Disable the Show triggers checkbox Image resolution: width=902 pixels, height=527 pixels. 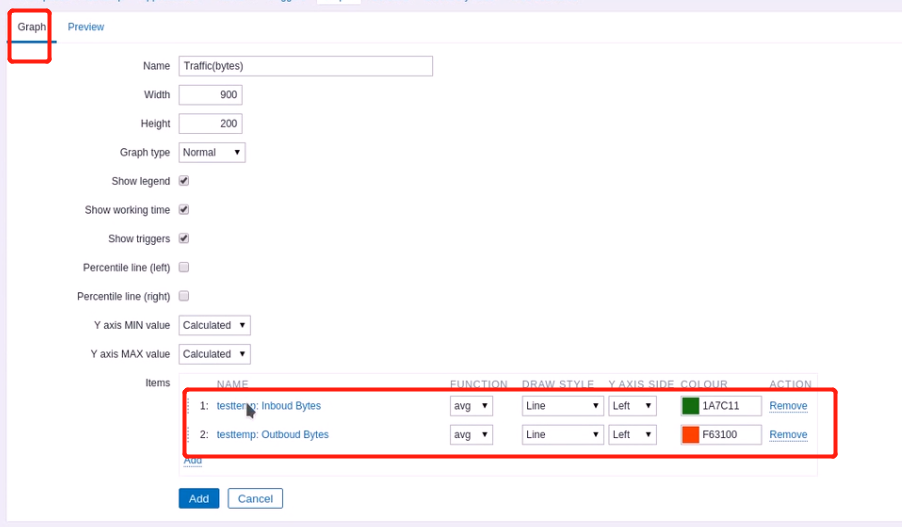click(x=184, y=238)
